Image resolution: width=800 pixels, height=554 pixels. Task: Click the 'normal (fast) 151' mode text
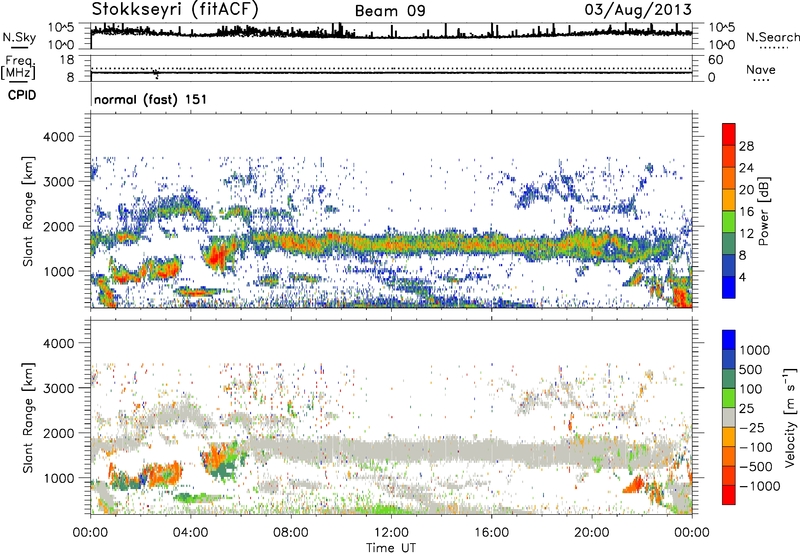point(151,99)
